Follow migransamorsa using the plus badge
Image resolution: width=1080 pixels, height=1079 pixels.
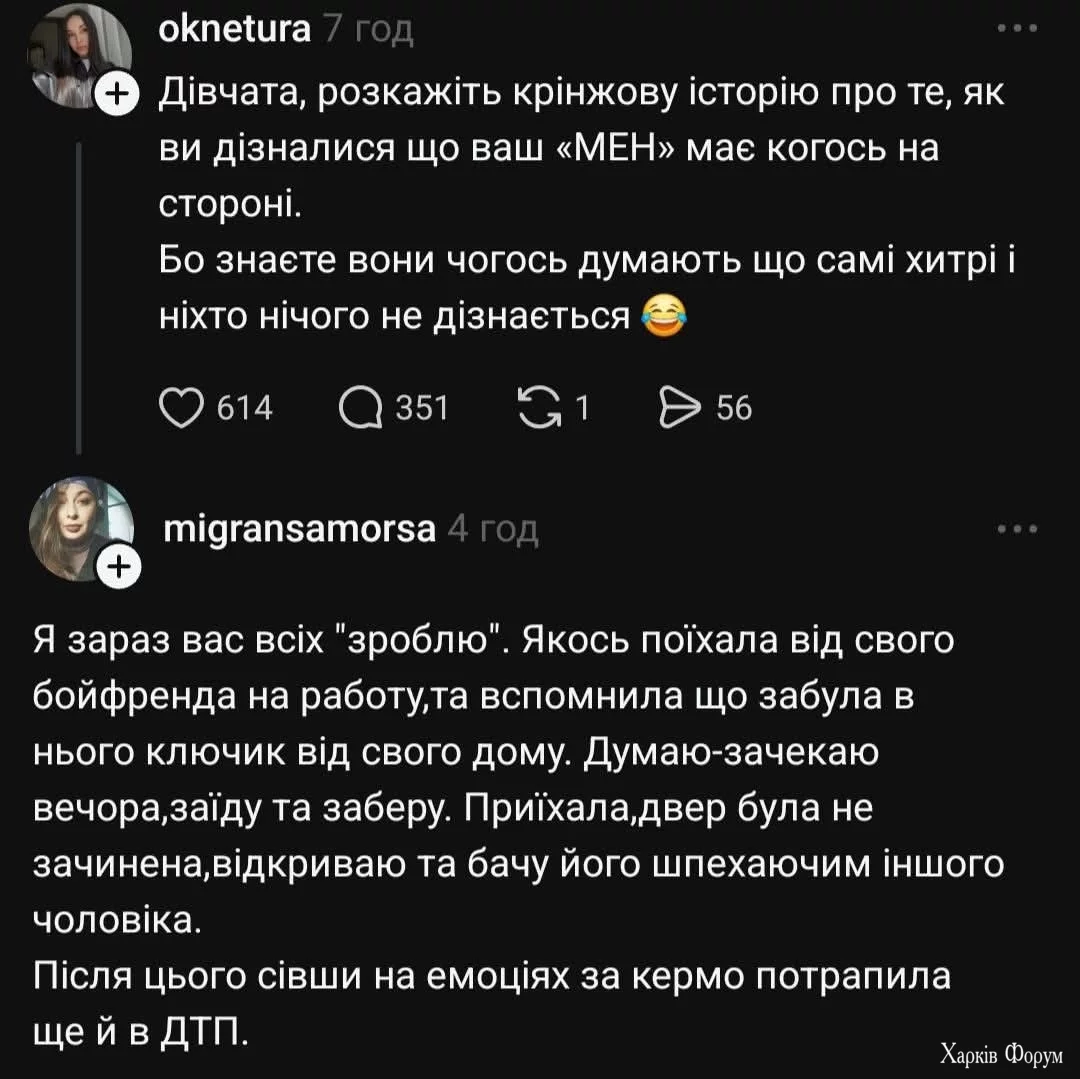coord(118,567)
